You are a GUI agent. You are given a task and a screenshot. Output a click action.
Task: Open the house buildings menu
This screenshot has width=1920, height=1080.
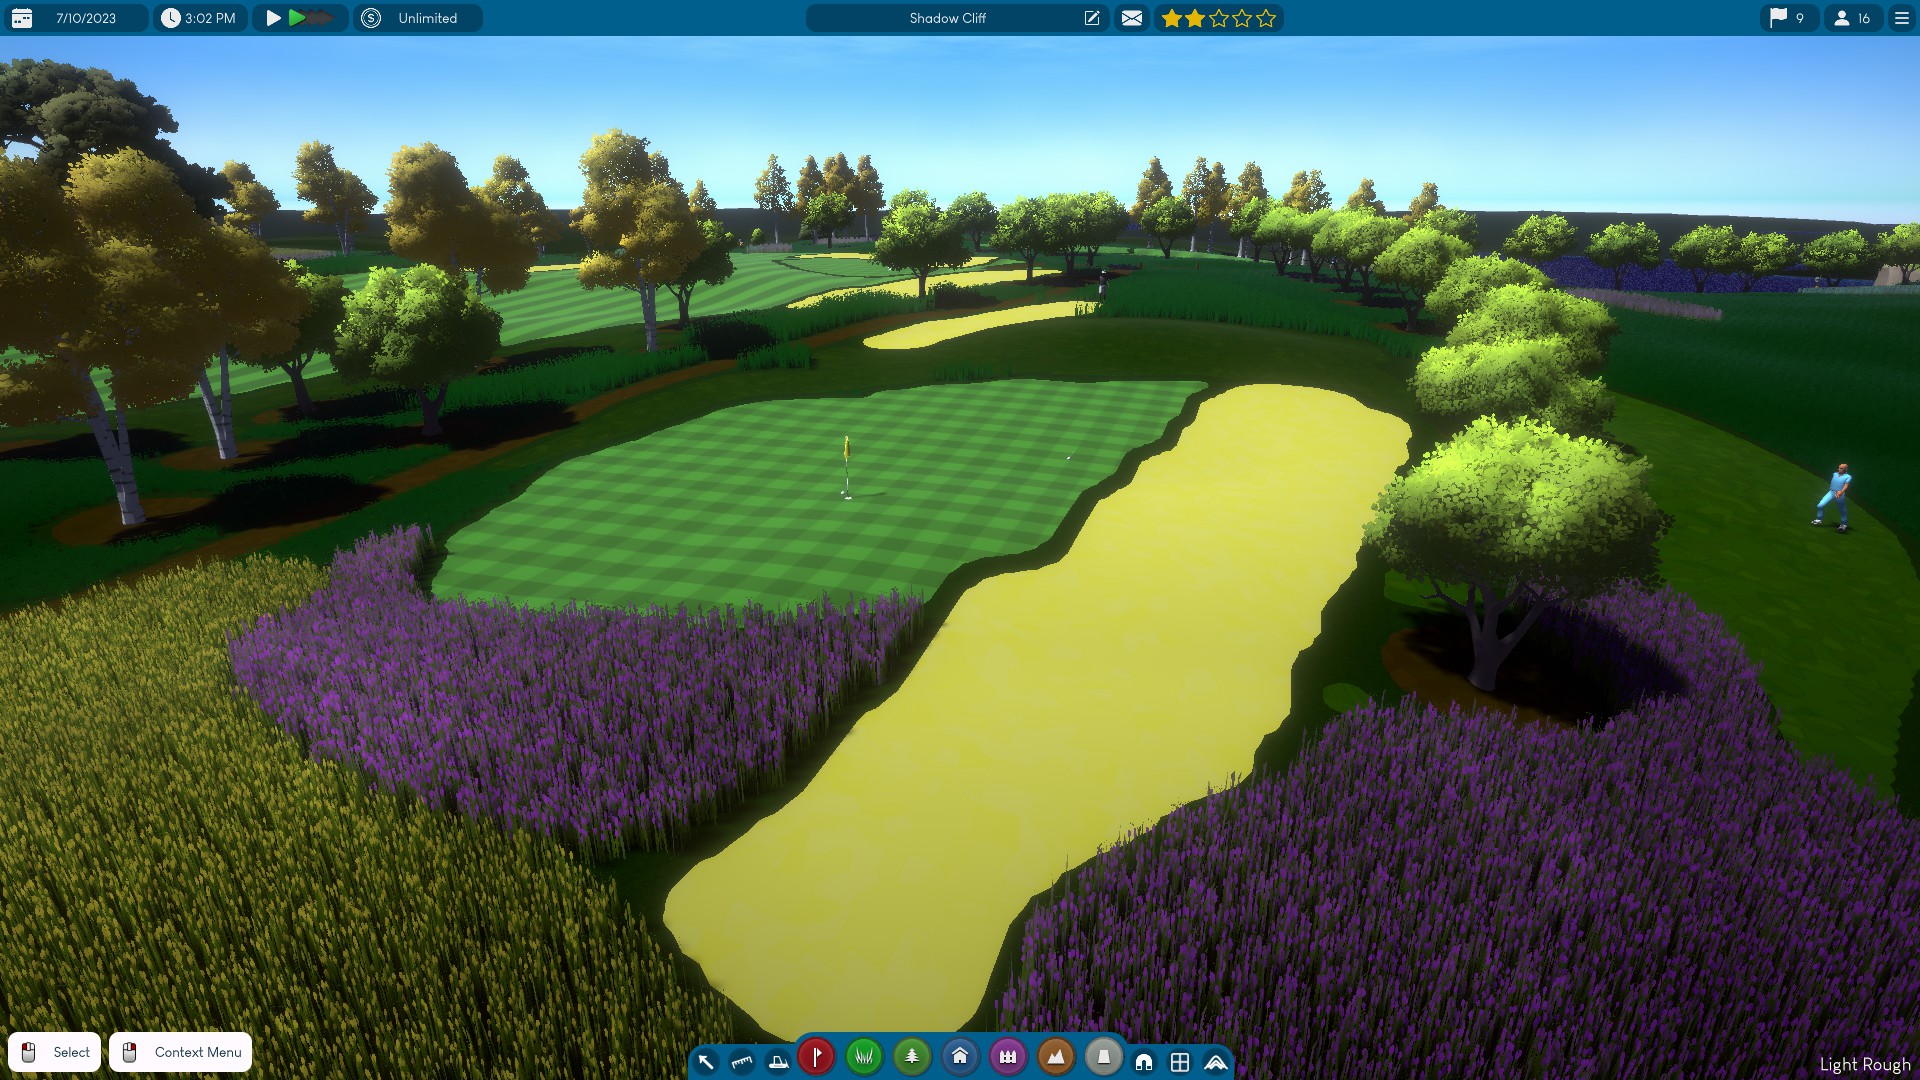coord(959,1056)
